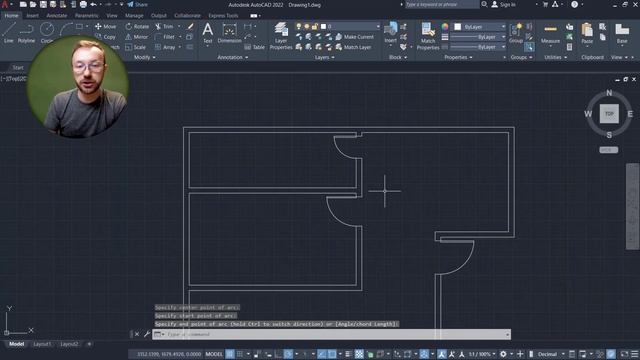Activate the Array command
The width and height of the screenshot is (640, 360).
pyautogui.click(x=165, y=47)
